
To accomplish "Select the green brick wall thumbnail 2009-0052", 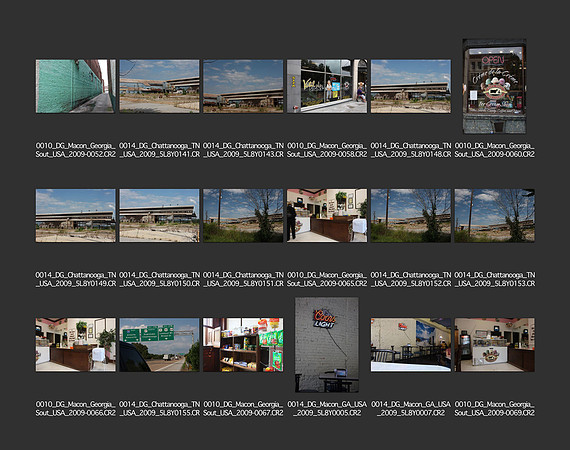I will 76,86.
